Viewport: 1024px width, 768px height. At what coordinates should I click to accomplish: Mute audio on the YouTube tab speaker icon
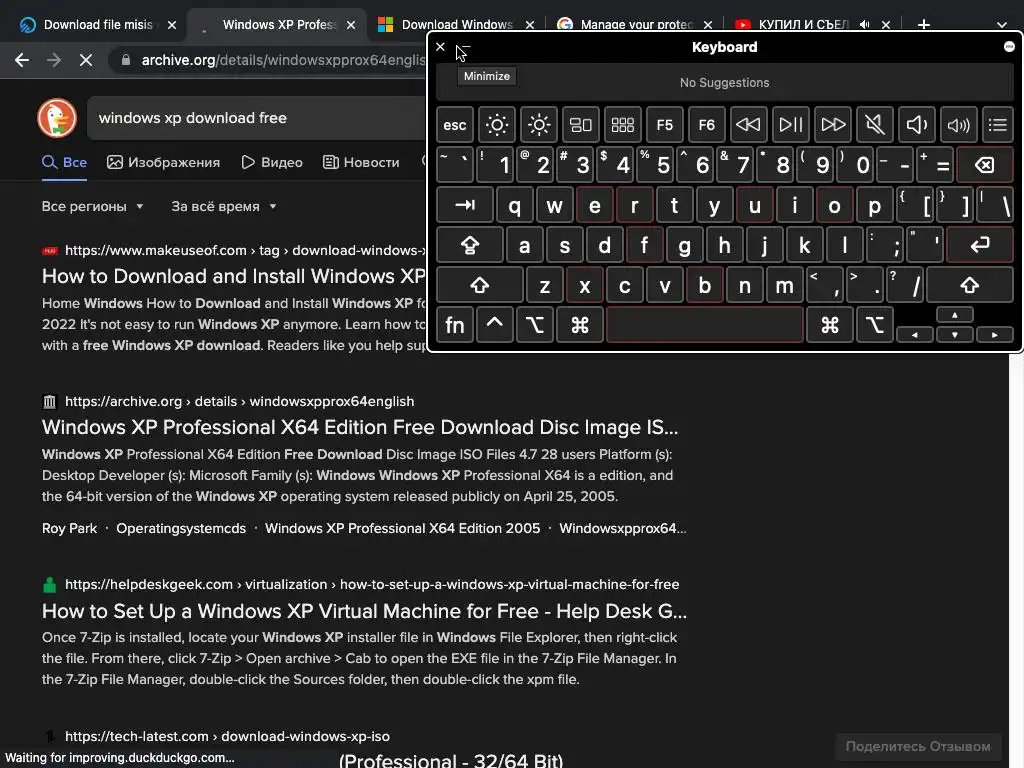coord(864,25)
